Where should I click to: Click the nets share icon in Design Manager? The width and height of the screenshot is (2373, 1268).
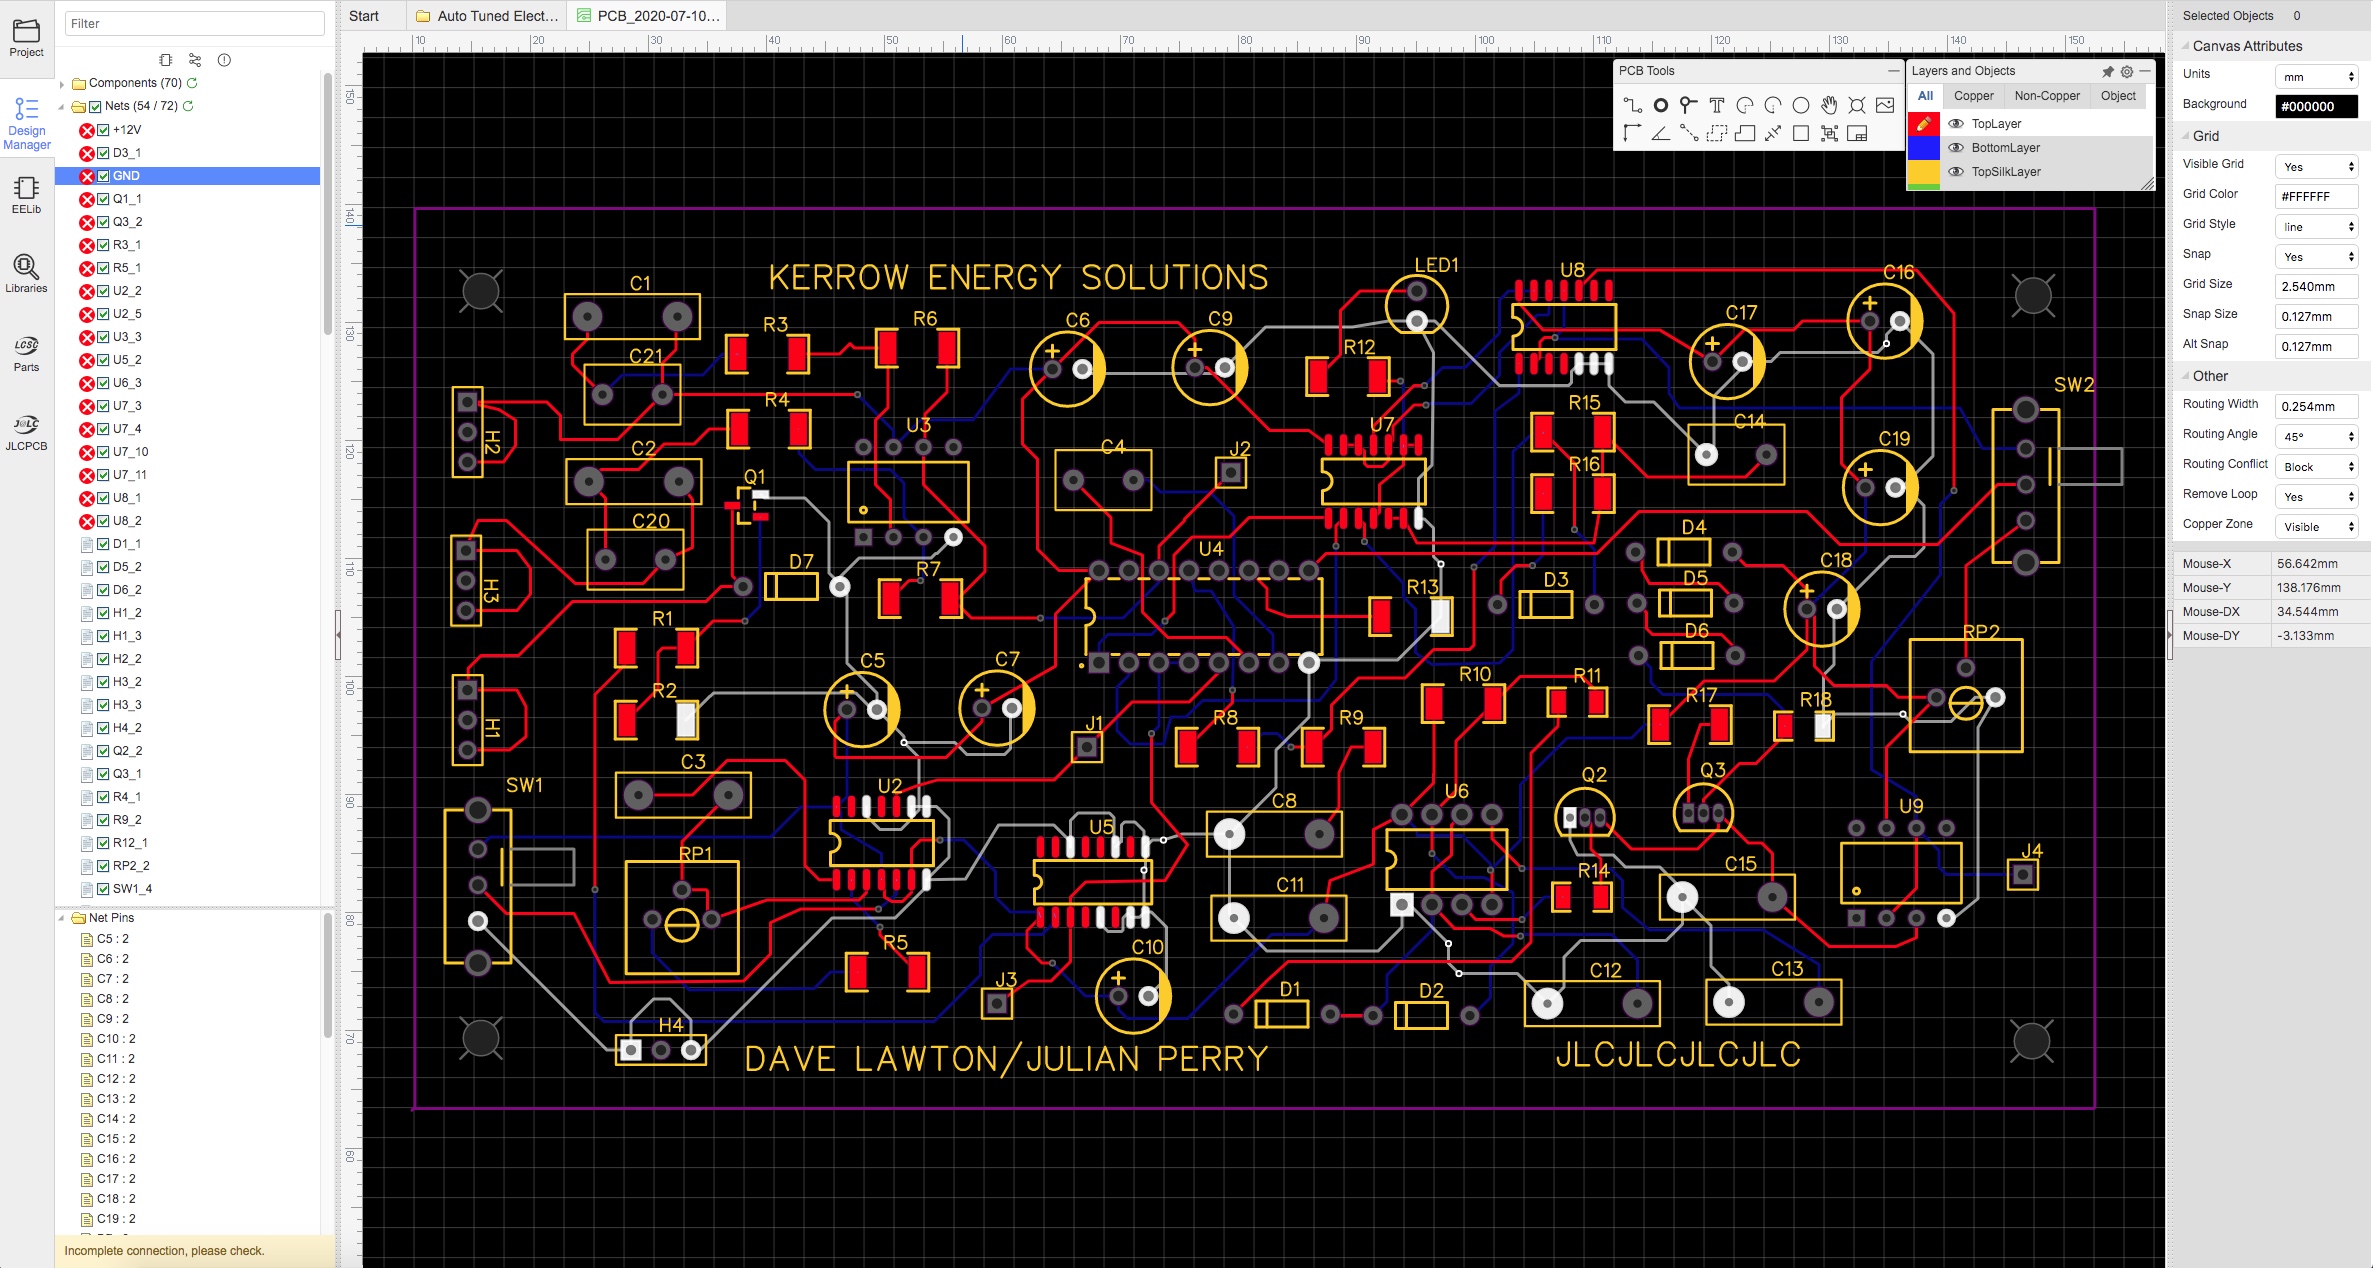tap(195, 60)
